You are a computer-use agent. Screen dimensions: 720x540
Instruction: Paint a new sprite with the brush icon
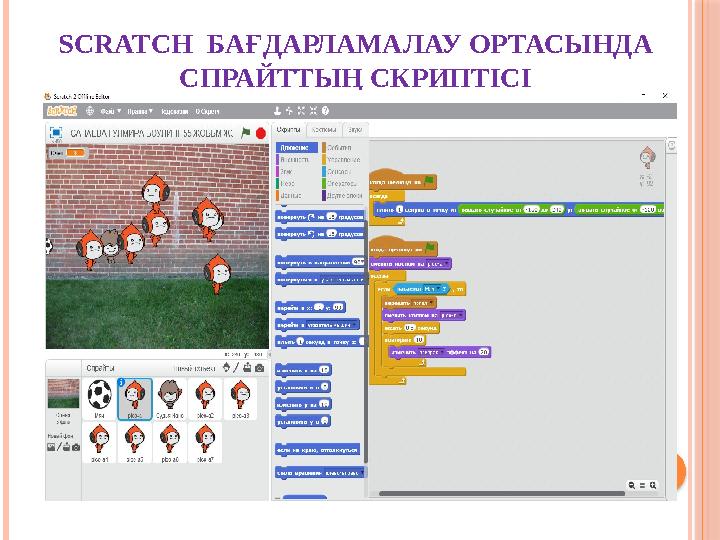pos(236,367)
